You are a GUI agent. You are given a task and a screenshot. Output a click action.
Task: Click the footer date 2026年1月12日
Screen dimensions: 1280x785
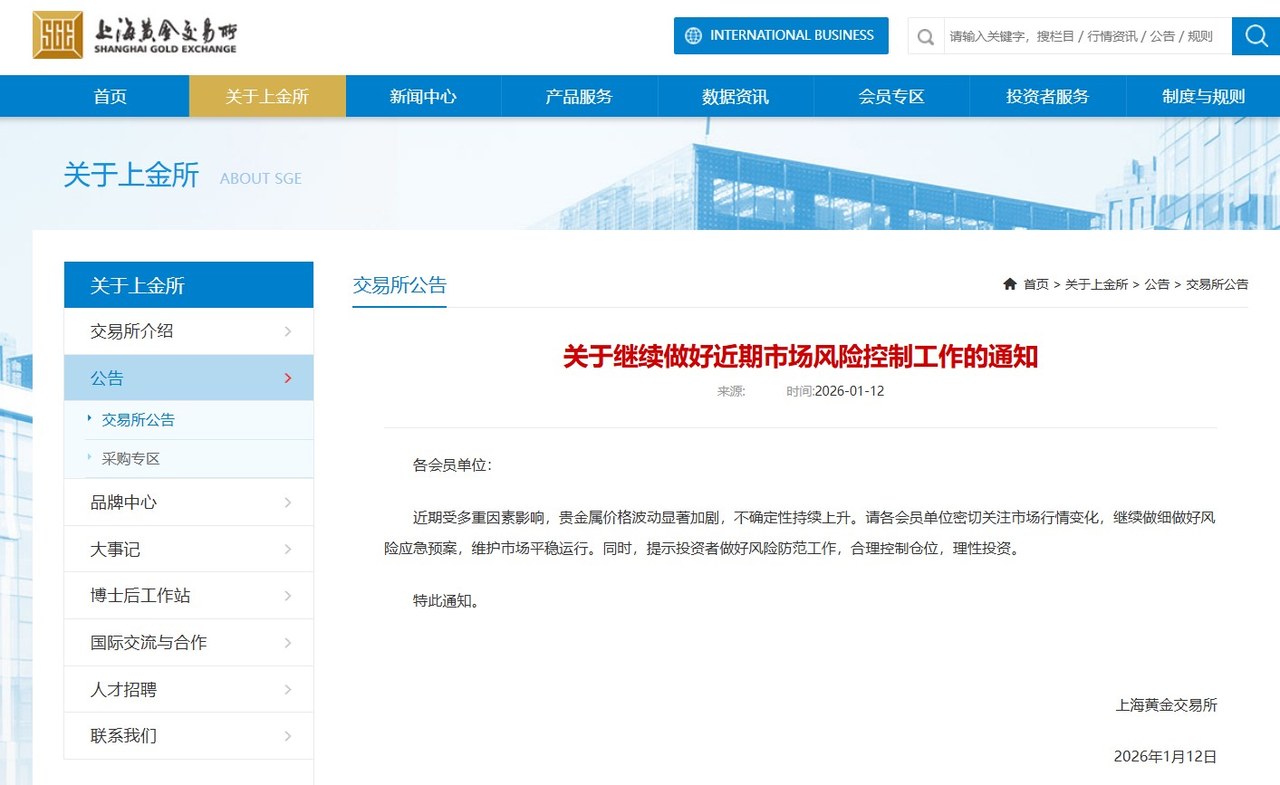point(1165,757)
